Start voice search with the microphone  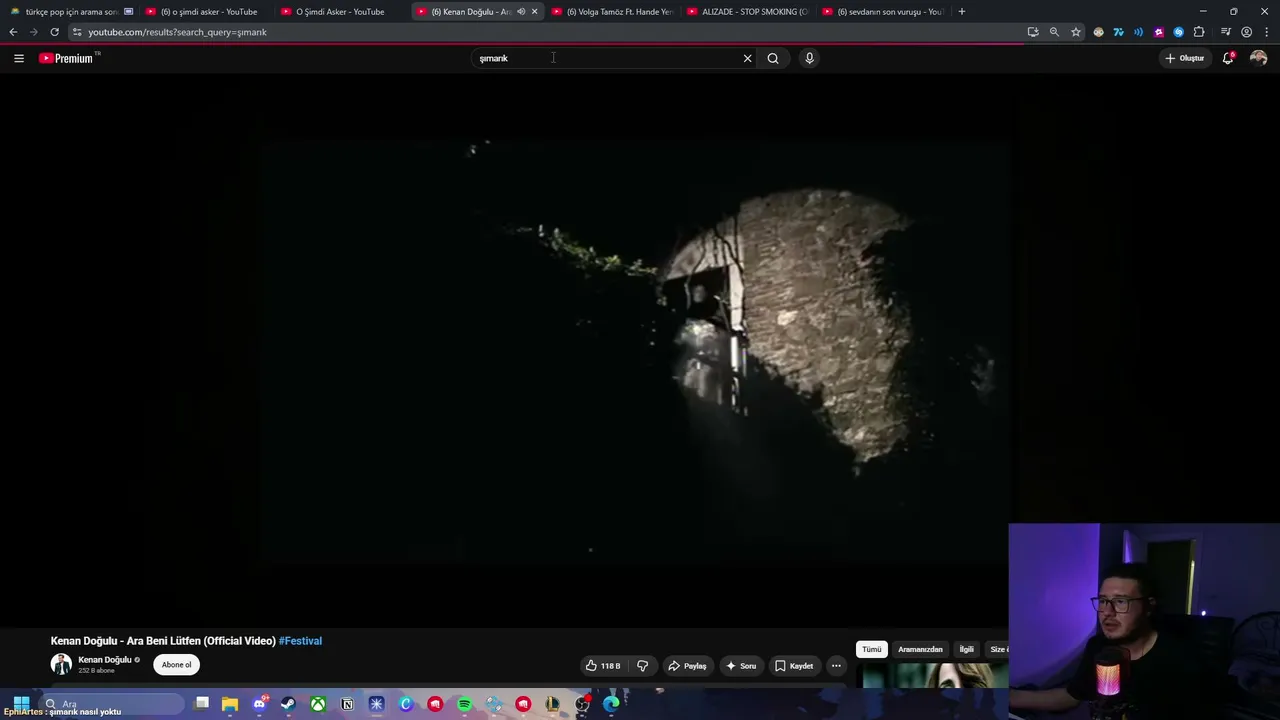pyautogui.click(x=809, y=58)
